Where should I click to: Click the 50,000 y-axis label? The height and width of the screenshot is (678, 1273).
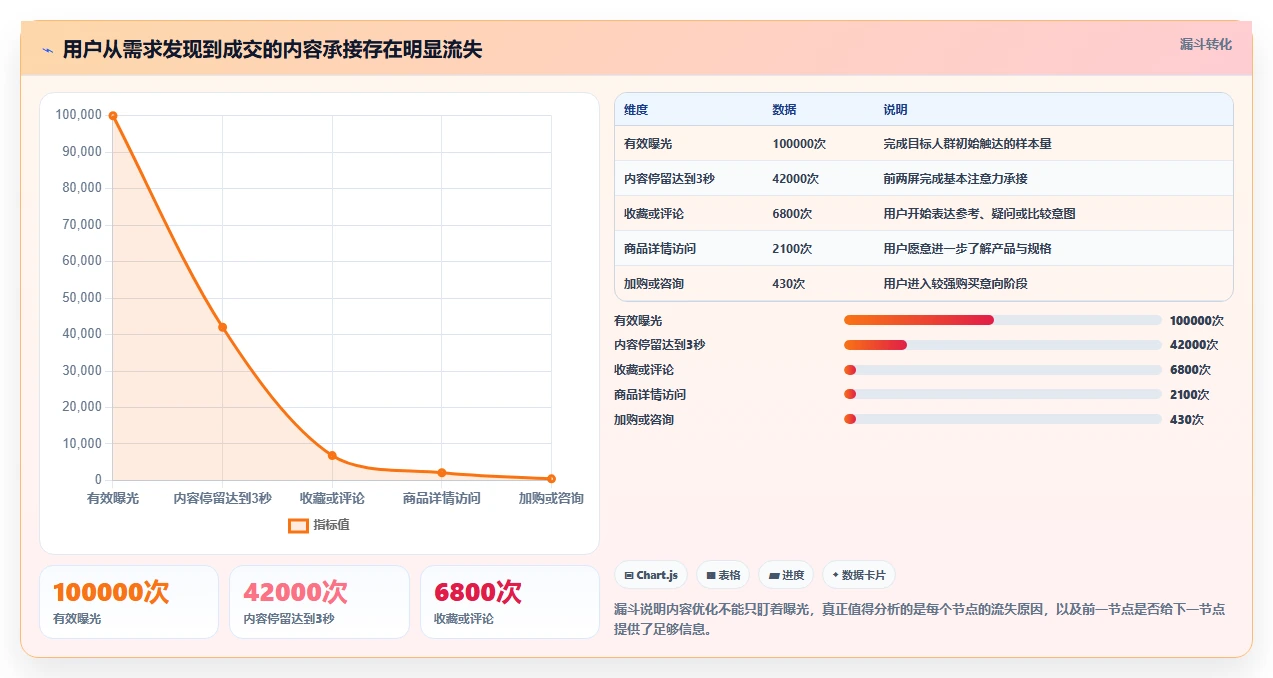(x=82, y=298)
